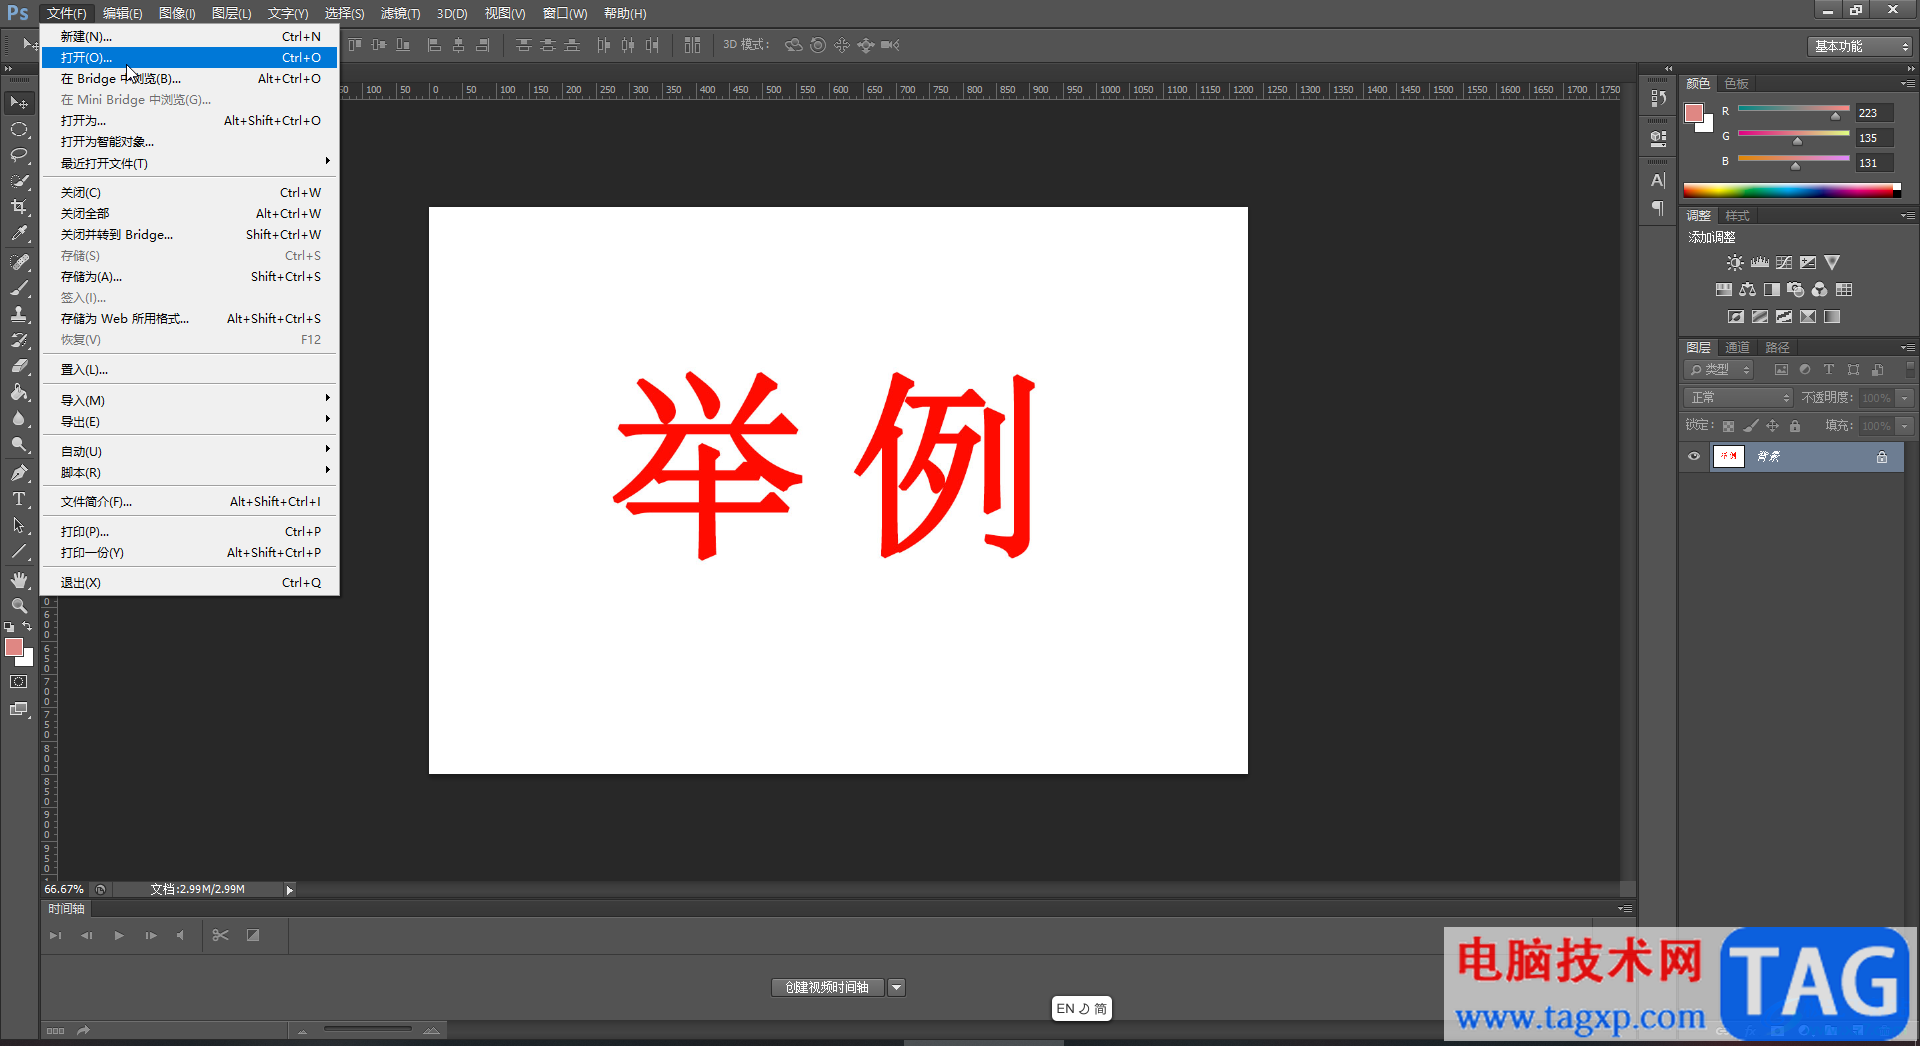This screenshot has width=1920, height=1046.
Task: Select the Elliptical Marquee tool
Action: click(19, 130)
